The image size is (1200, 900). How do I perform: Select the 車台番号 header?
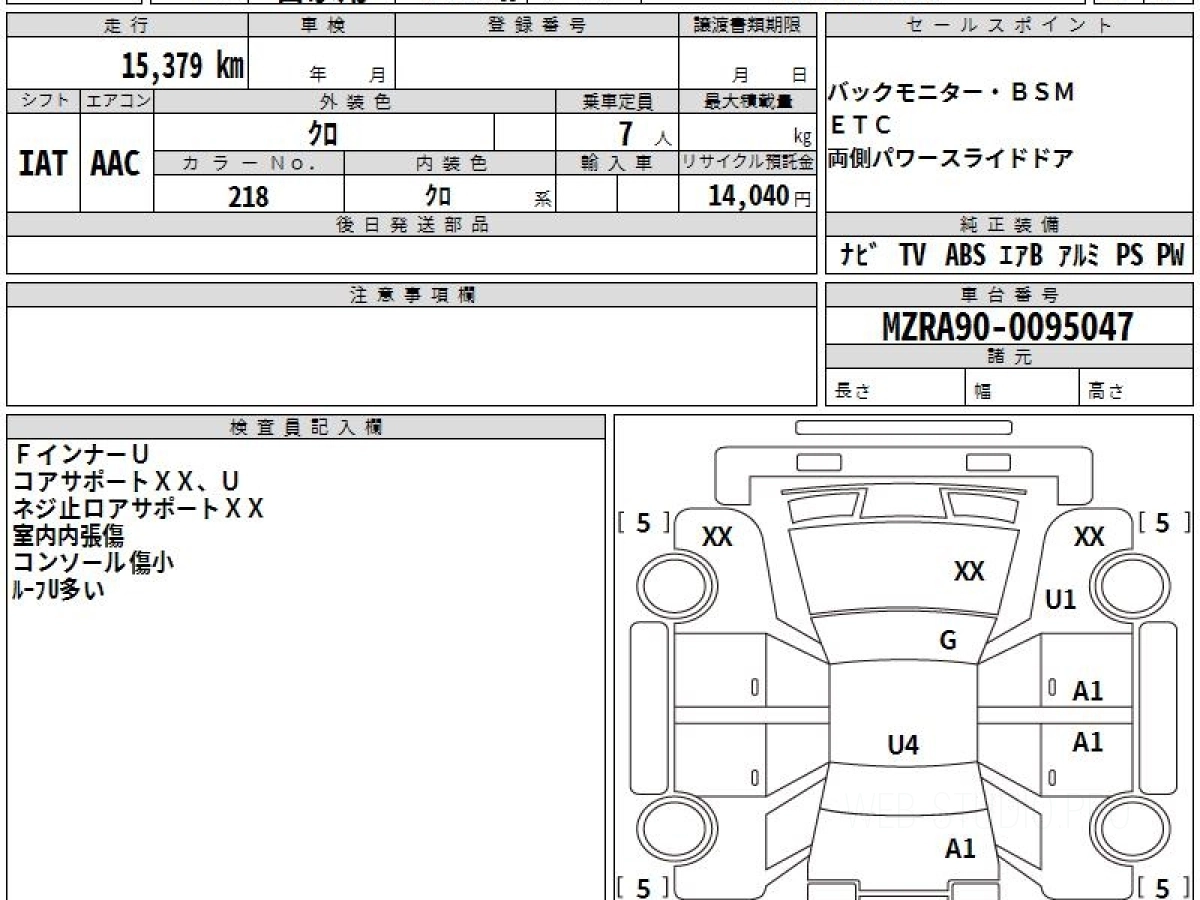pyautogui.click(x=1009, y=295)
